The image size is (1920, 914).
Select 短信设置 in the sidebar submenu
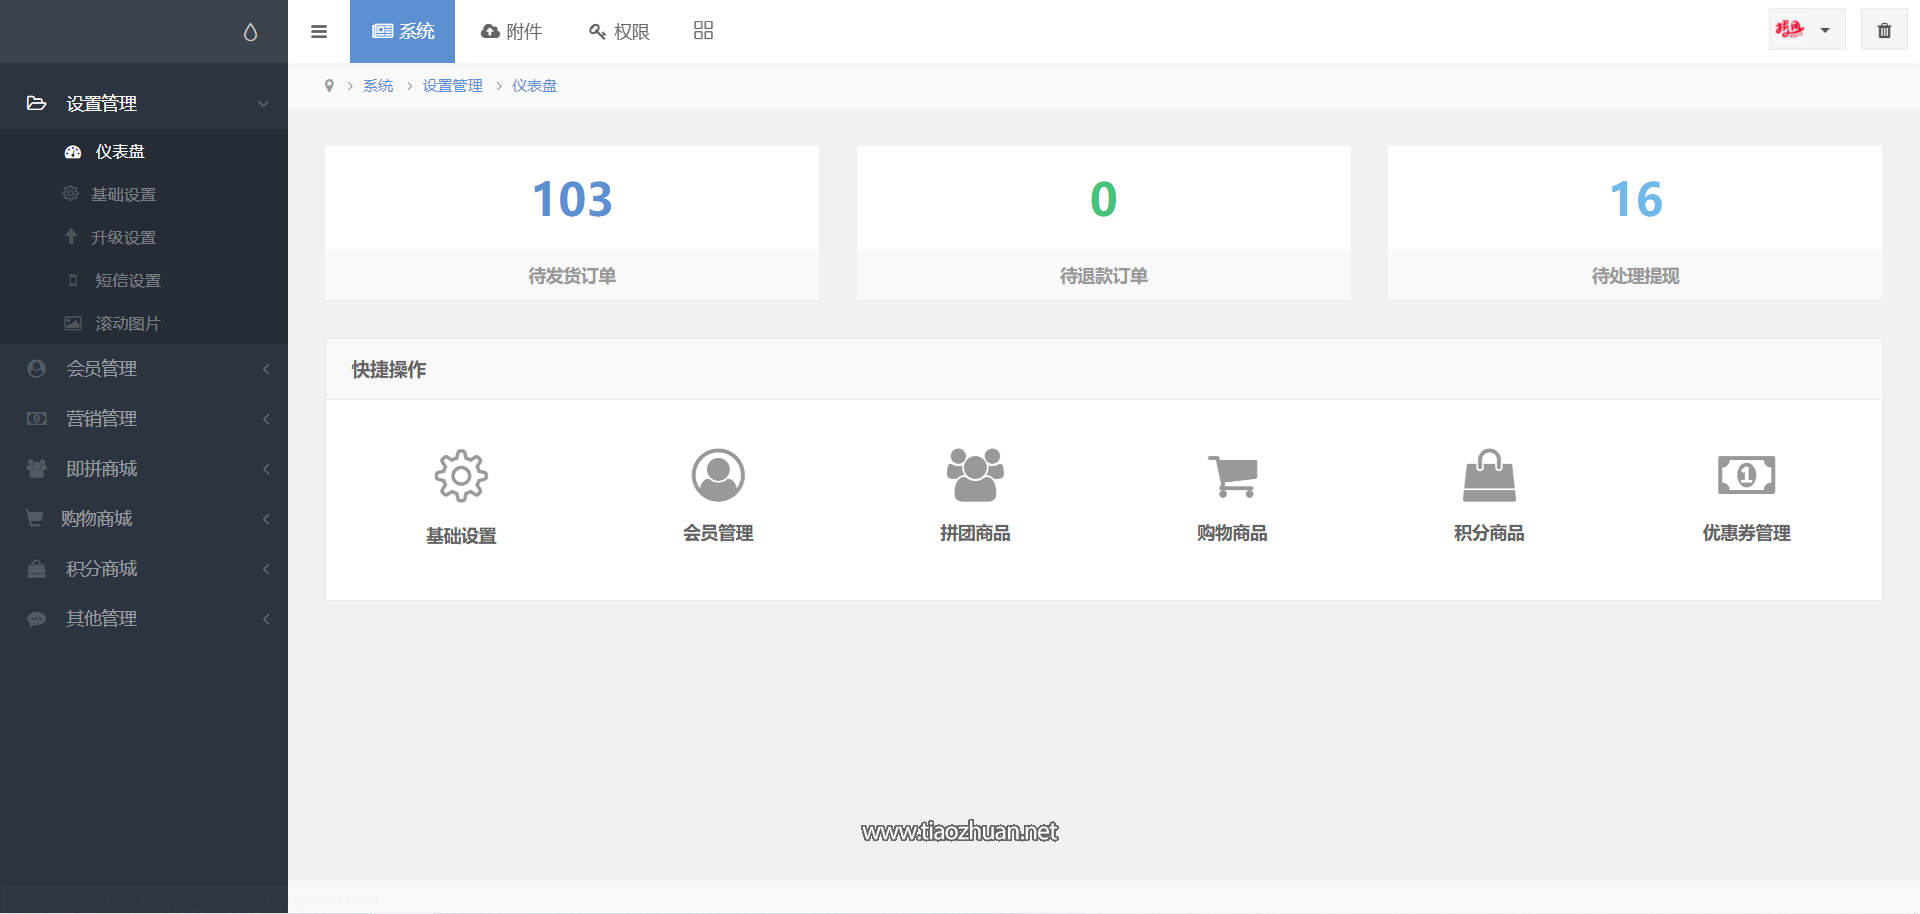point(127,281)
